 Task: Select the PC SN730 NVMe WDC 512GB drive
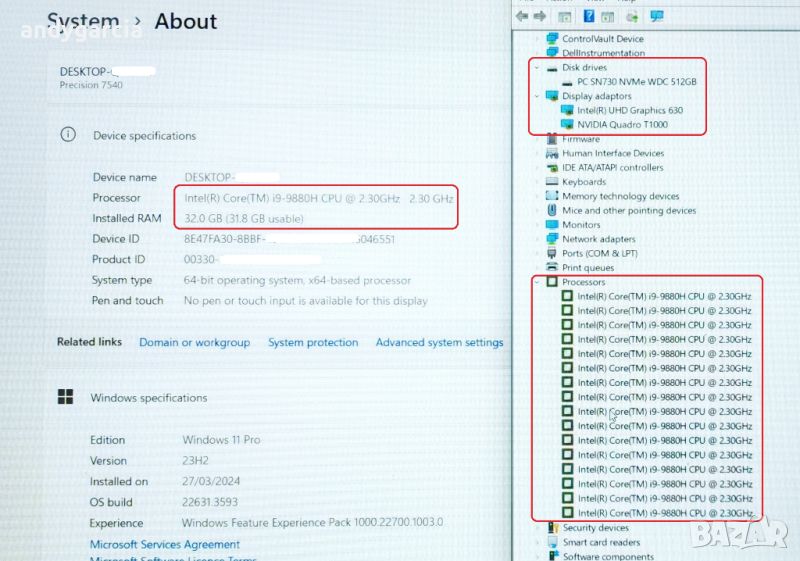click(636, 81)
